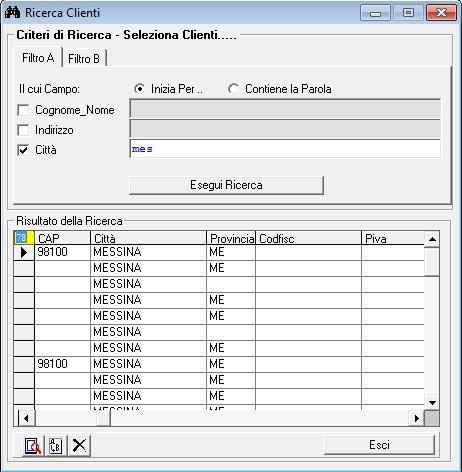Select Contiene la Parola radio button
462x472 pixels.
click(233, 89)
